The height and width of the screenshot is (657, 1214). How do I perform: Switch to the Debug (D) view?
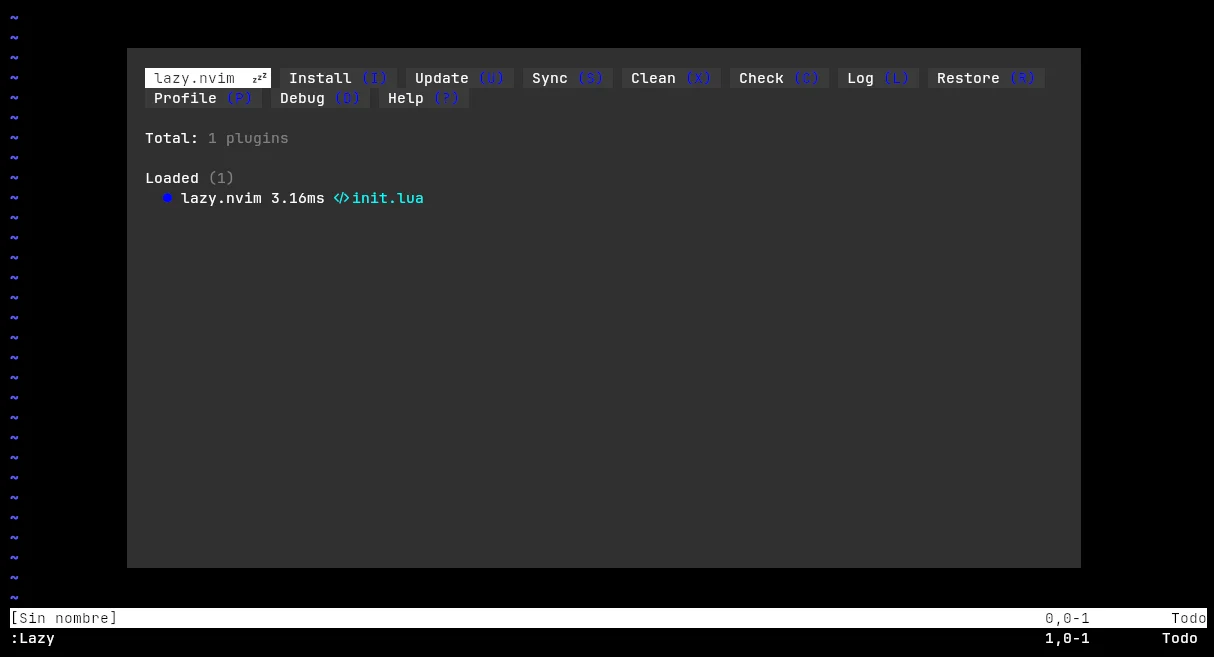(320, 98)
